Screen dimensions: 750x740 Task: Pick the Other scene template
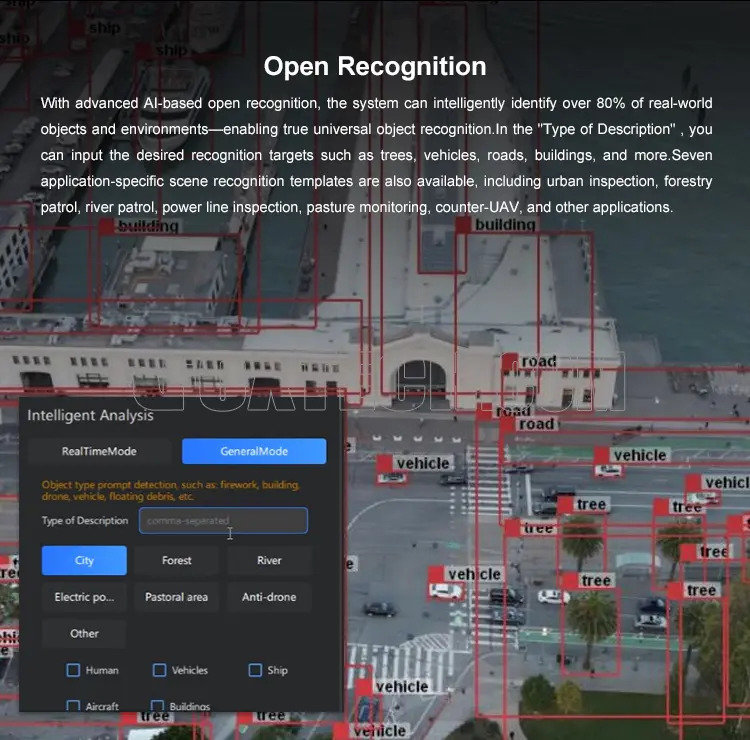[x=84, y=633]
